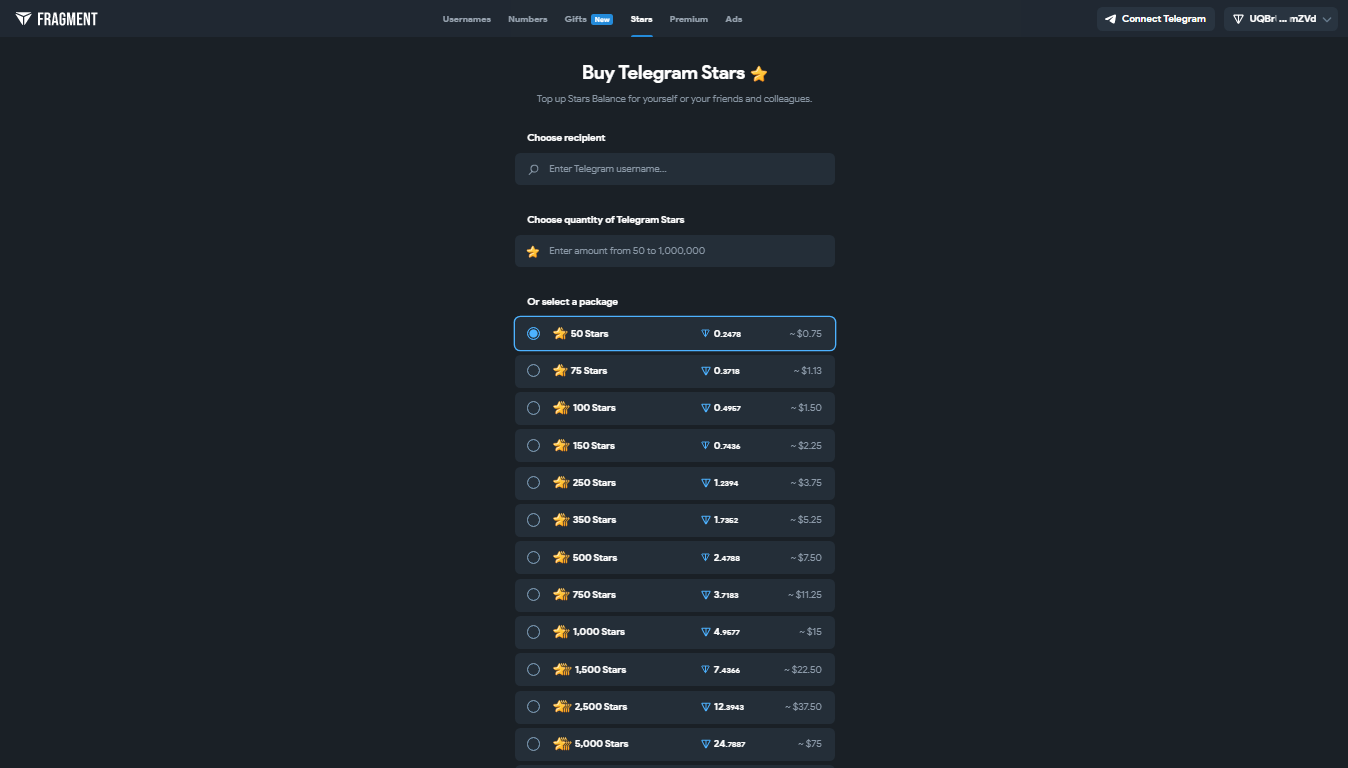The width and height of the screenshot is (1348, 768).
Task: Focus the Enter Telegram username field
Action: click(x=685, y=169)
